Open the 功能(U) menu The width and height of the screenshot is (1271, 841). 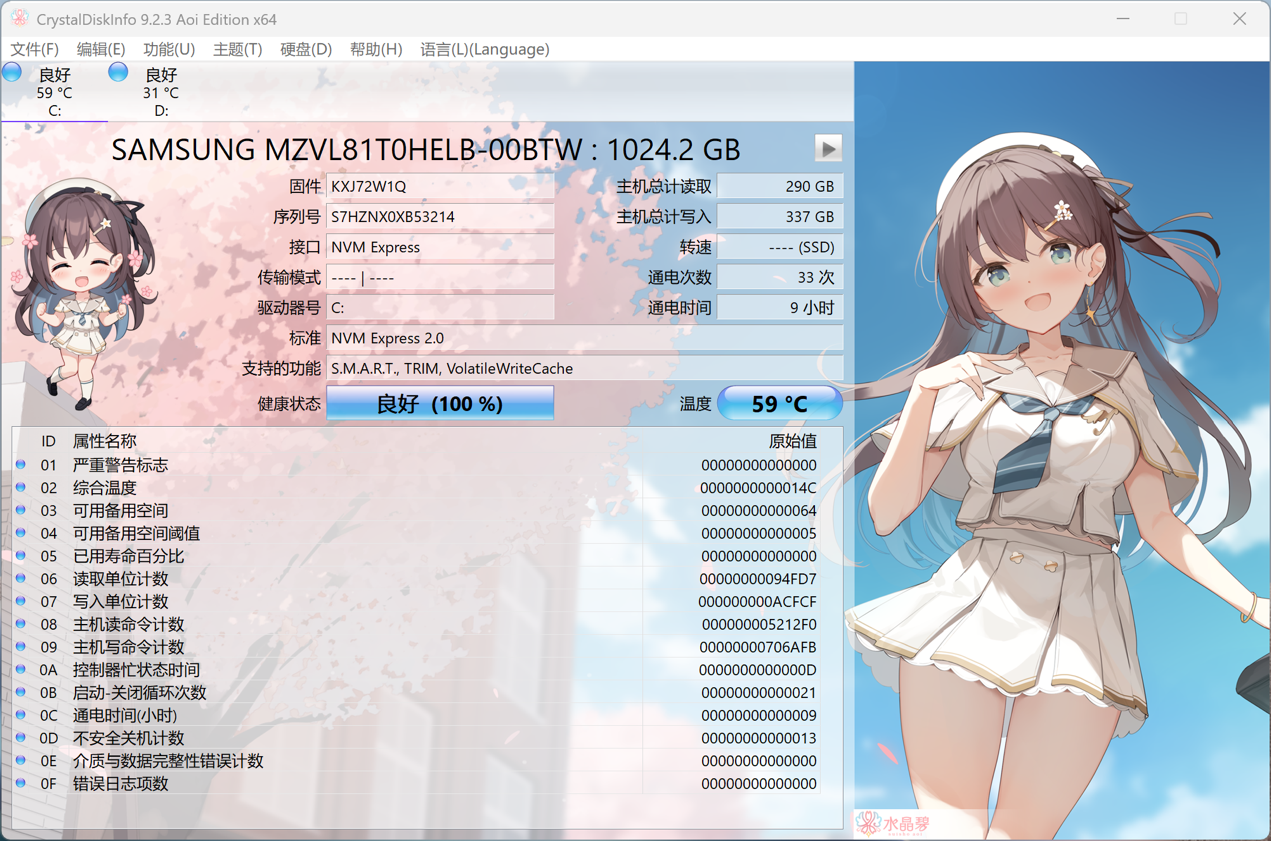[x=168, y=49]
